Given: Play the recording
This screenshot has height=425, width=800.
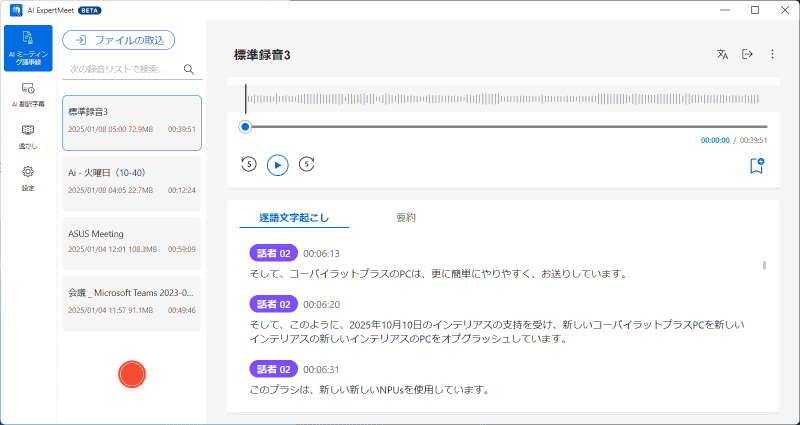Looking at the screenshot, I should tap(278, 165).
